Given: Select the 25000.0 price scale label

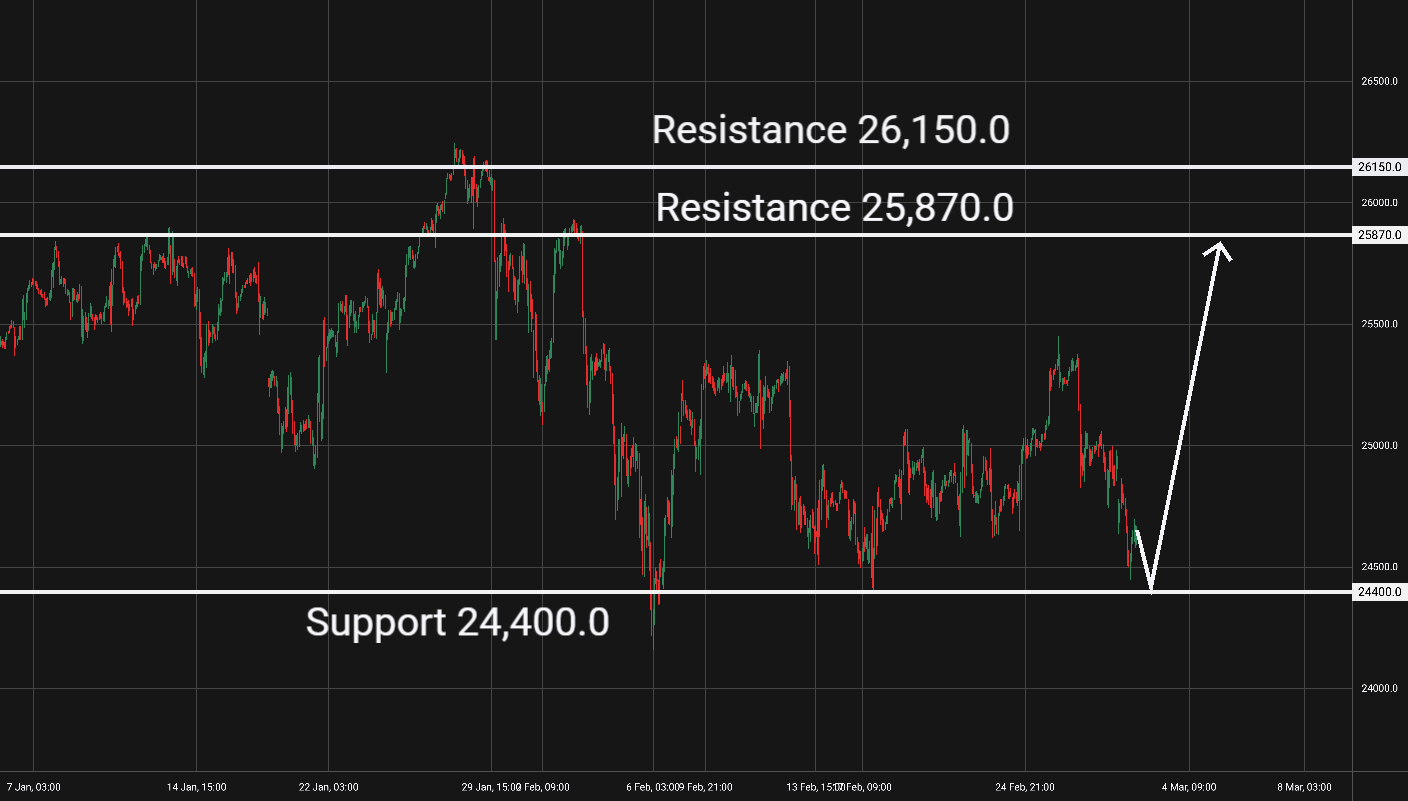Looking at the screenshot, I should [1378, 446].
